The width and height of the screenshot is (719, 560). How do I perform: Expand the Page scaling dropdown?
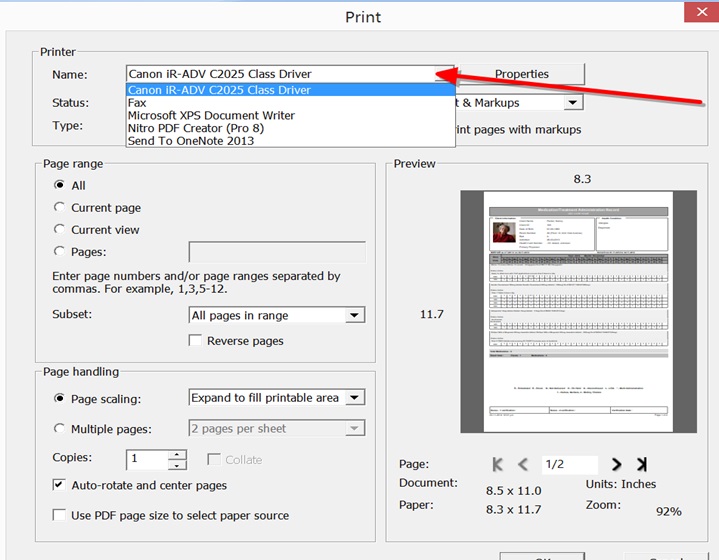(354, 398)
